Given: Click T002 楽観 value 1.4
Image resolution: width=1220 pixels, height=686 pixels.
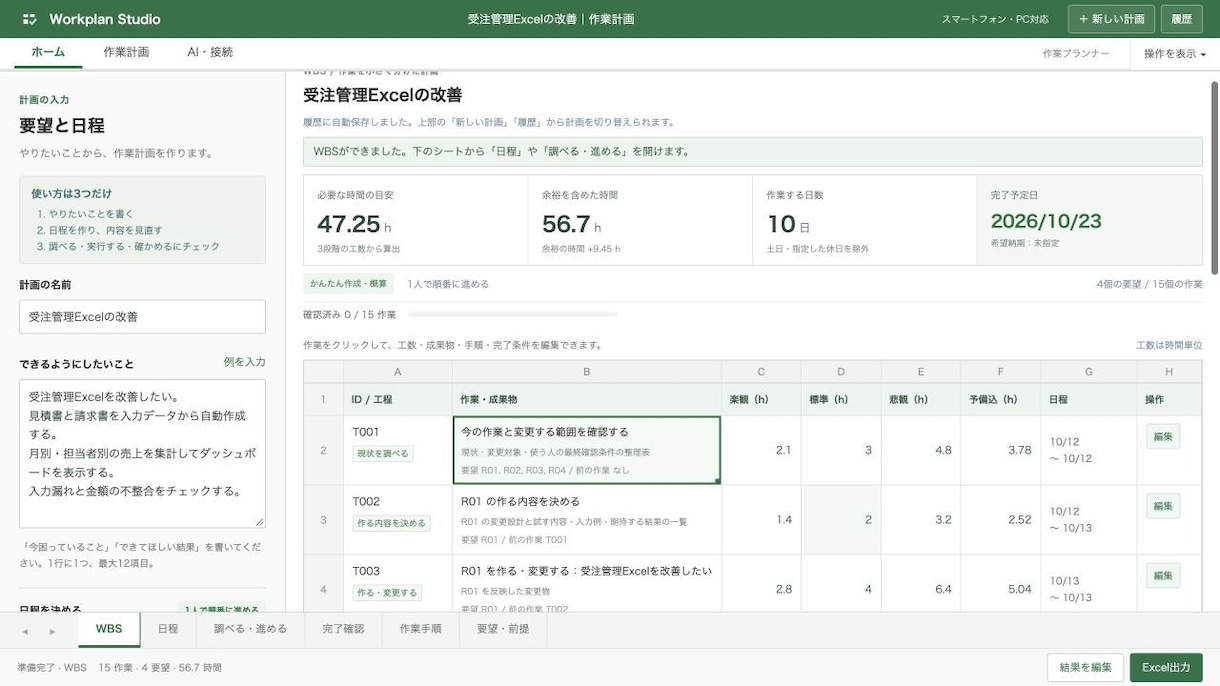Looking at the screenshot, I should click(761, 520).
